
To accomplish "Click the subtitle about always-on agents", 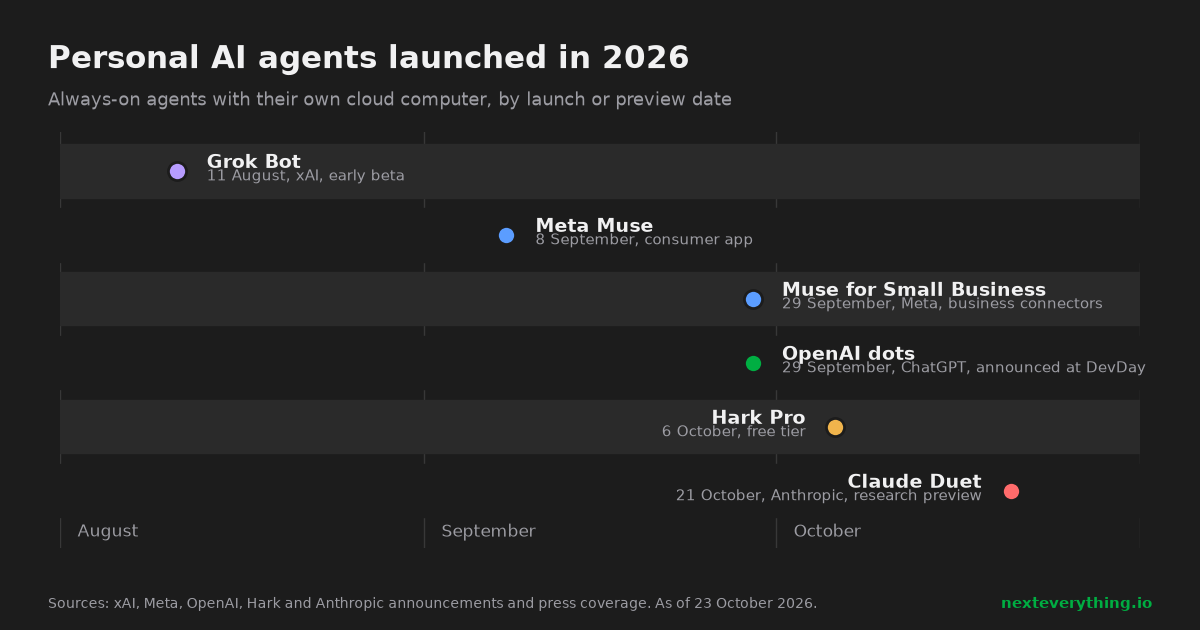I will [x=390, y=100].
